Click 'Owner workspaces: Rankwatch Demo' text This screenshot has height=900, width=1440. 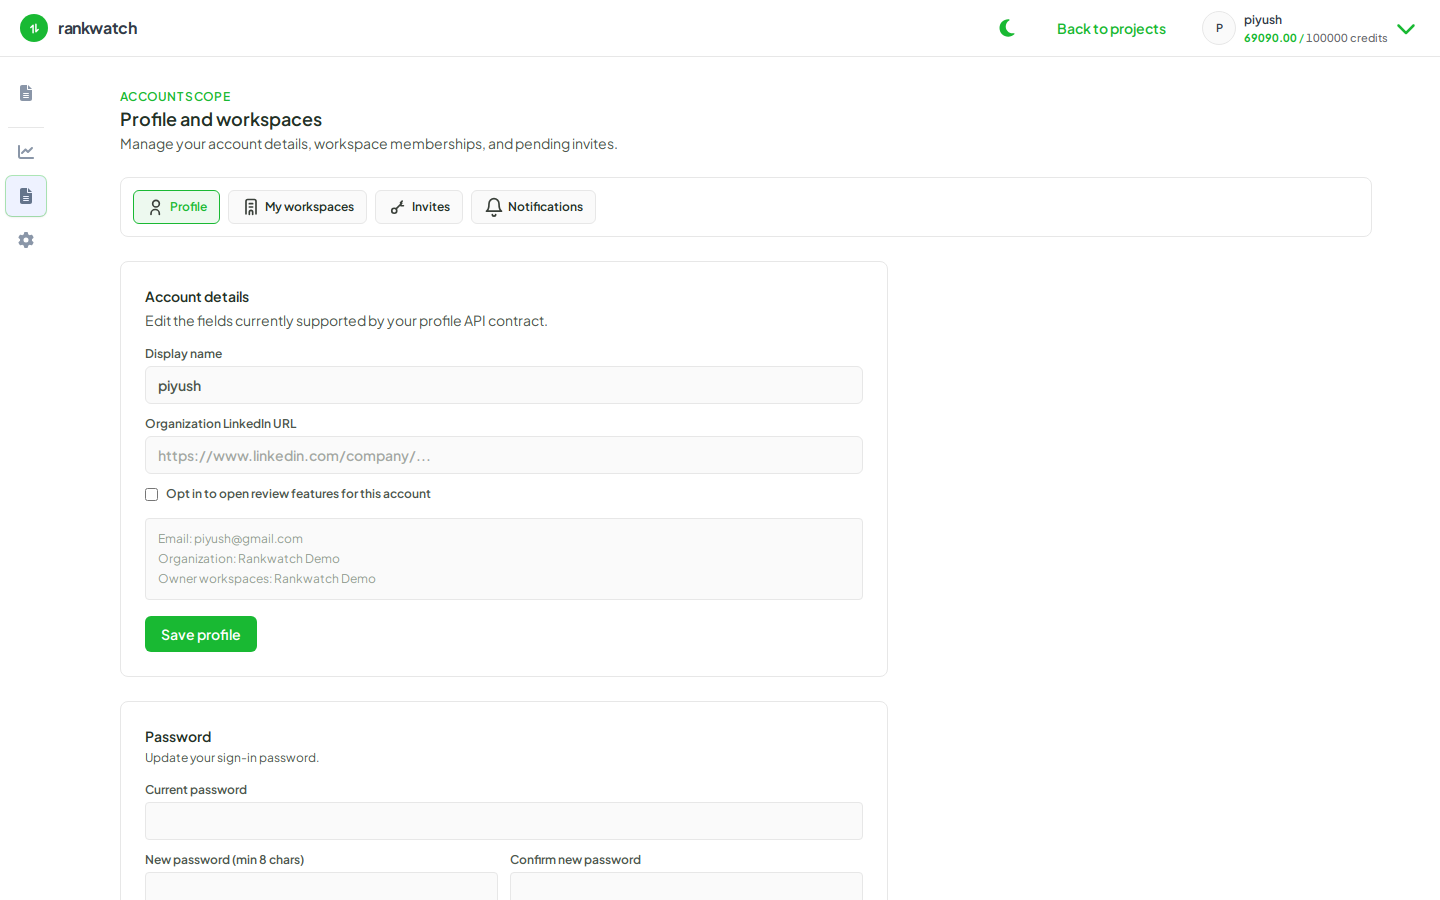point(267,579)
